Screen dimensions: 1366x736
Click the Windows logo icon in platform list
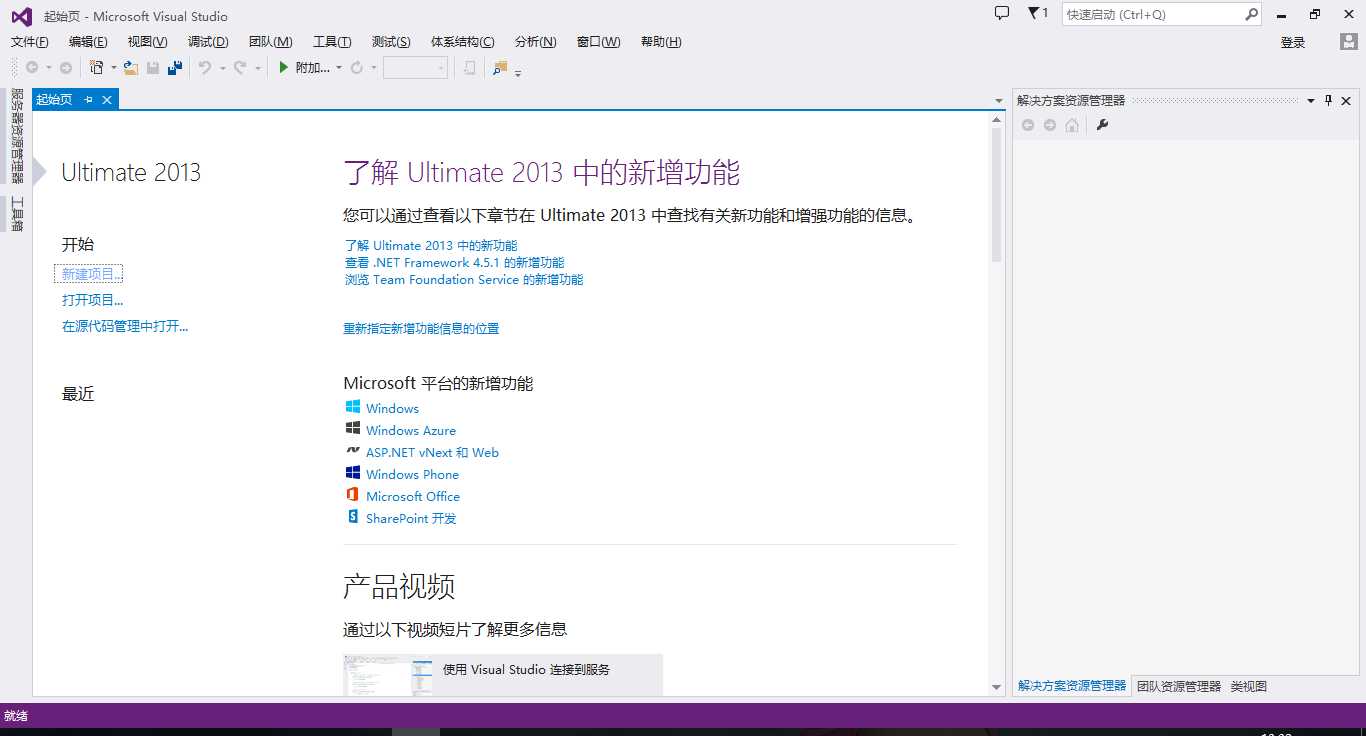(353, 407)
